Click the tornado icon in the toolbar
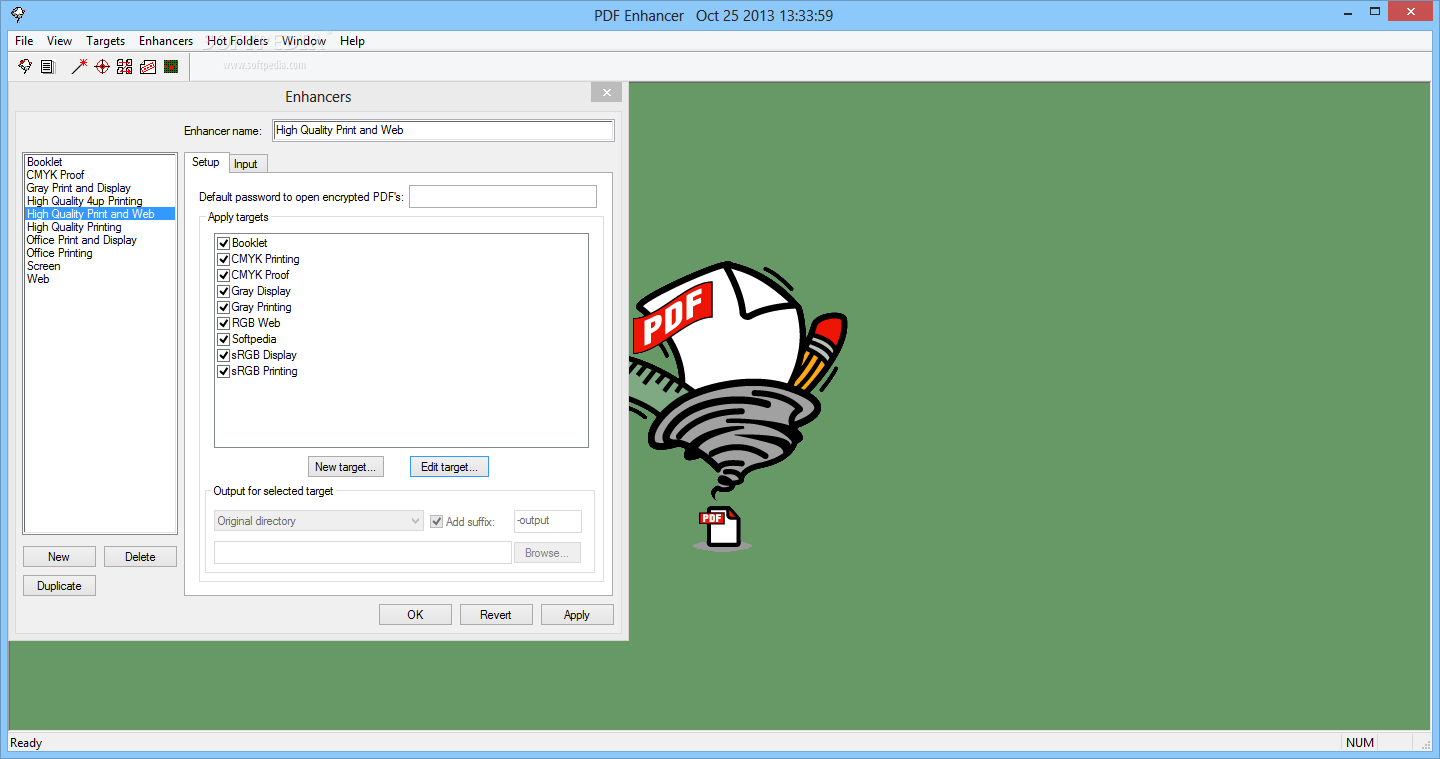 click(26, 67)
